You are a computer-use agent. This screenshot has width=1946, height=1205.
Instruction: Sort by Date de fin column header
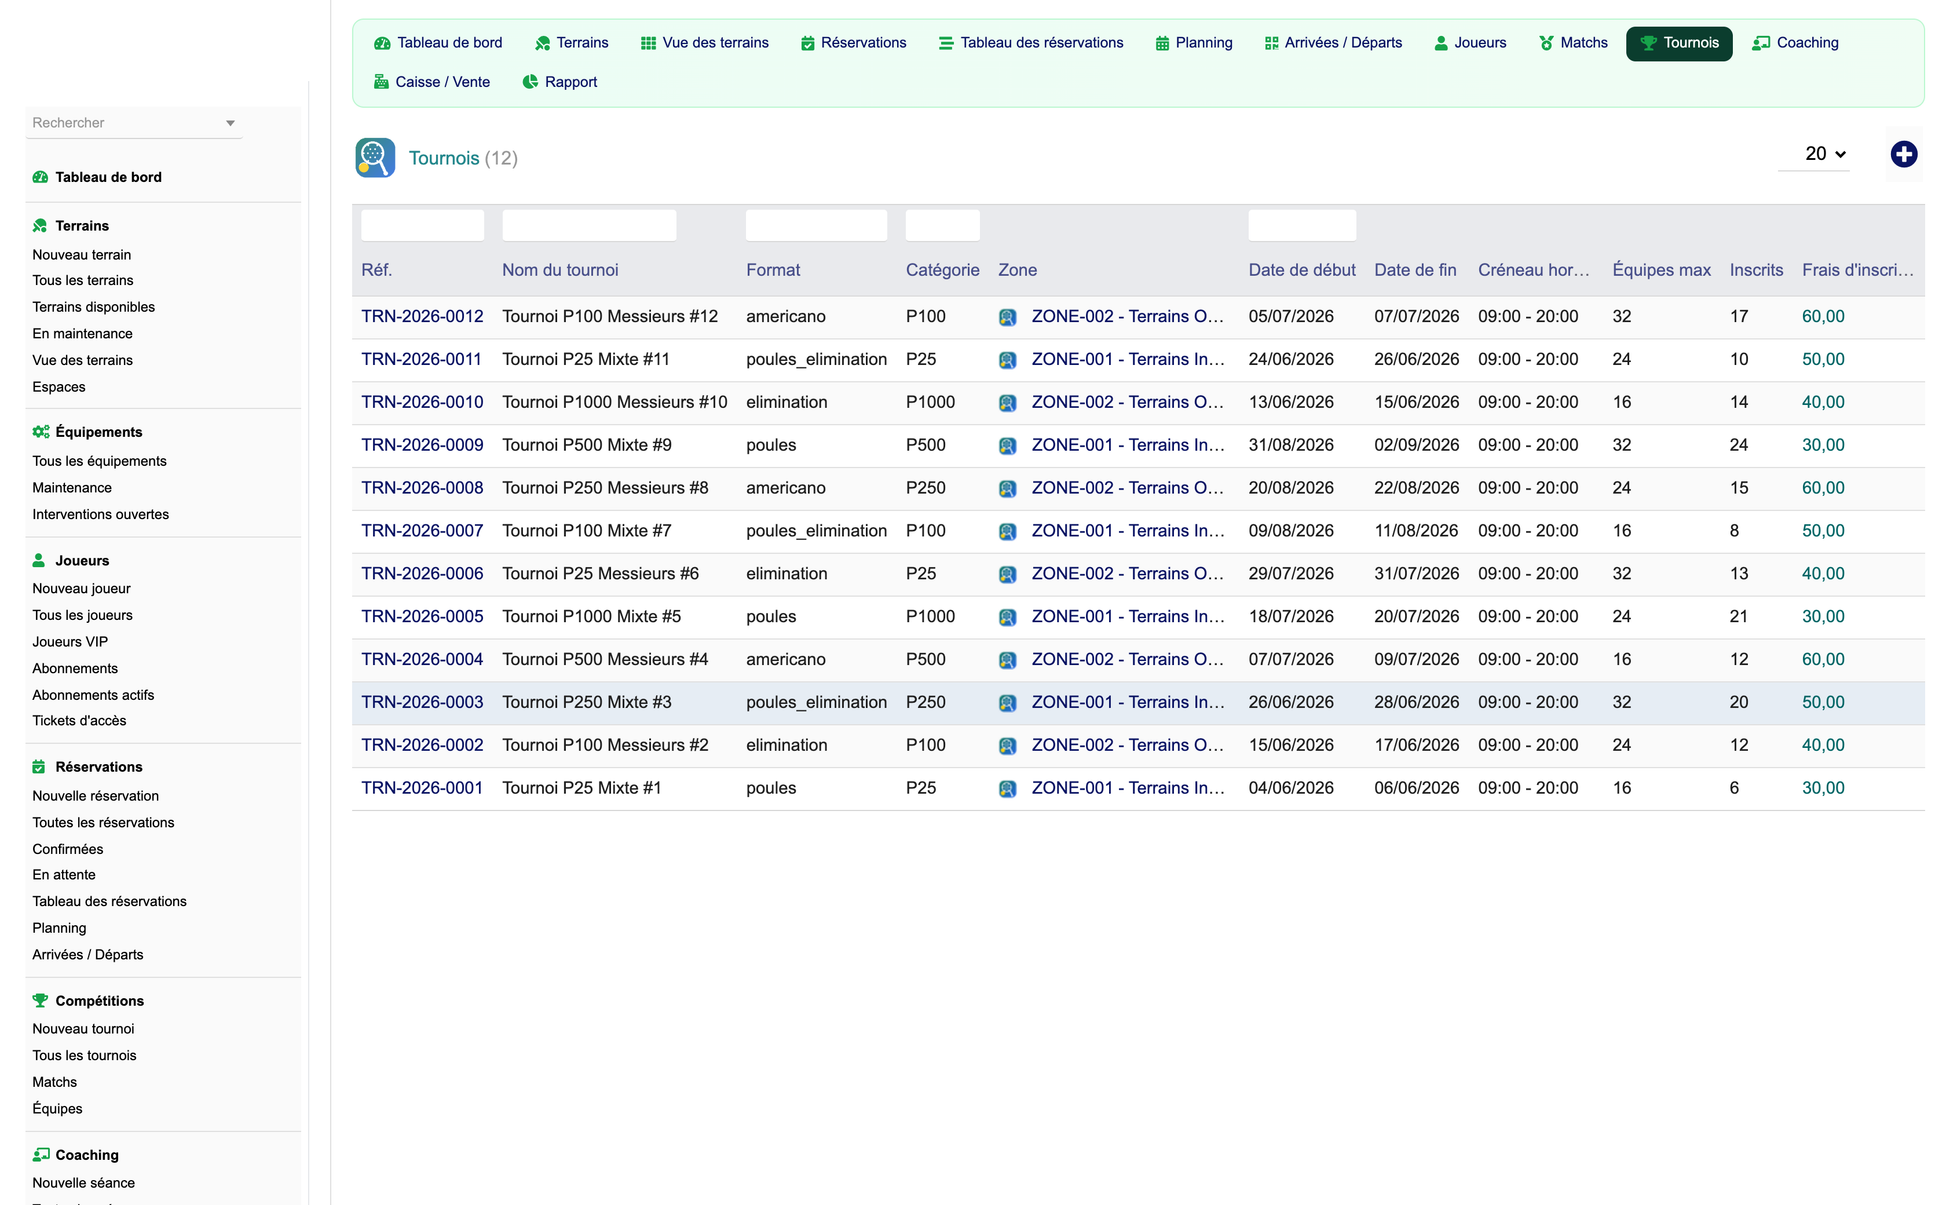(x=1415, y=270)
